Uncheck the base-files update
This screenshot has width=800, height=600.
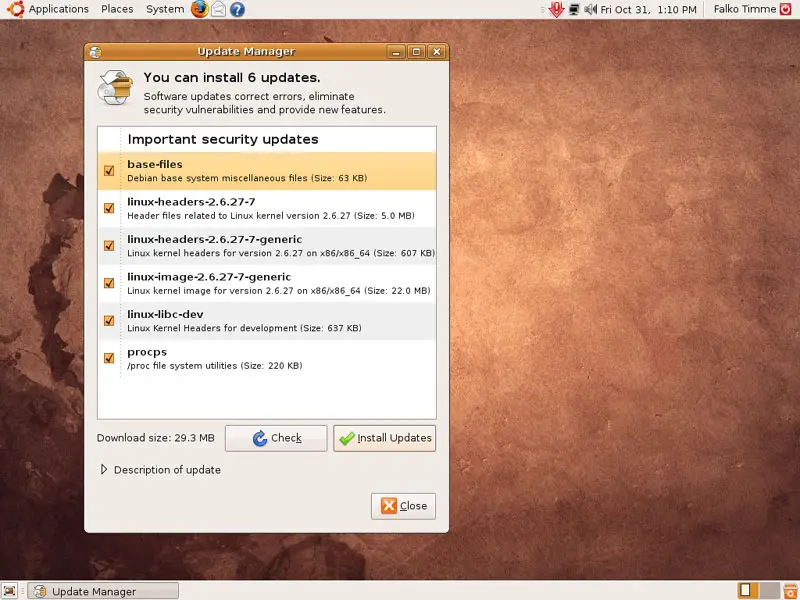109,170
